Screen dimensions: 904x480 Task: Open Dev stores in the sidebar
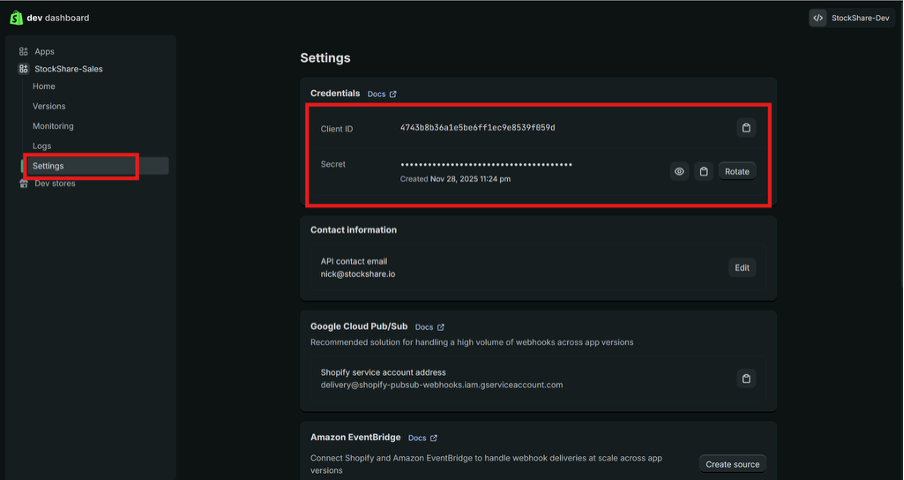click(x=55, y=183)
